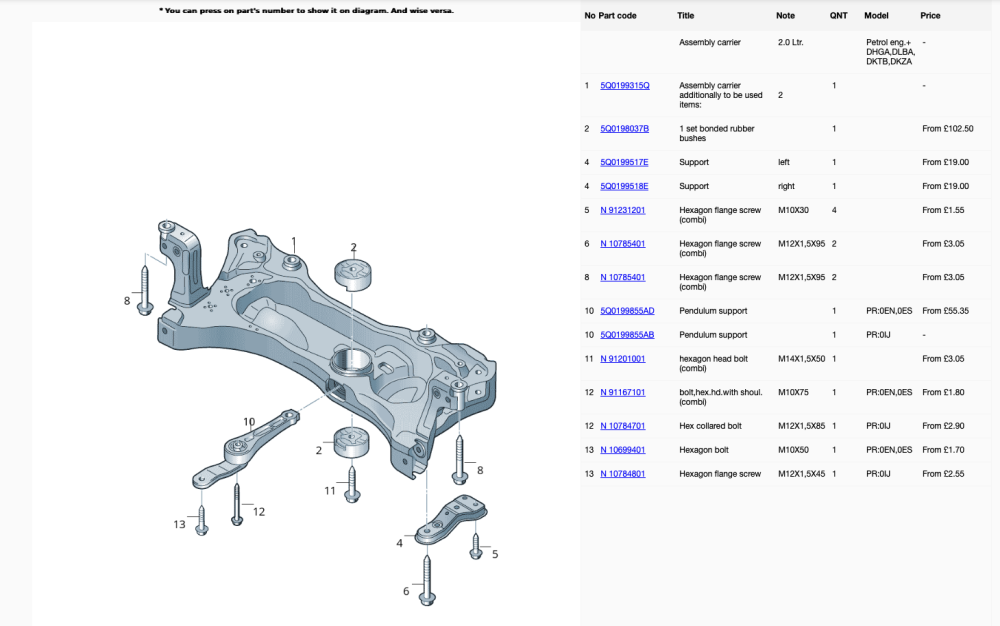The width and height of the screenshot is (1000, 626).
Task: Select Support right part 5Q0199518E
Action: [623, 185]
